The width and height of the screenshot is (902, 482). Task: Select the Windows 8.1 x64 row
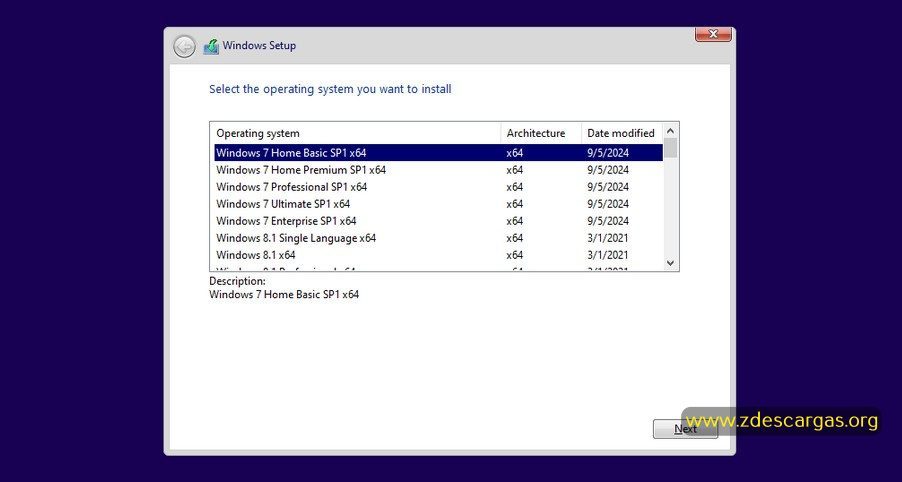[x=438, y=255]
